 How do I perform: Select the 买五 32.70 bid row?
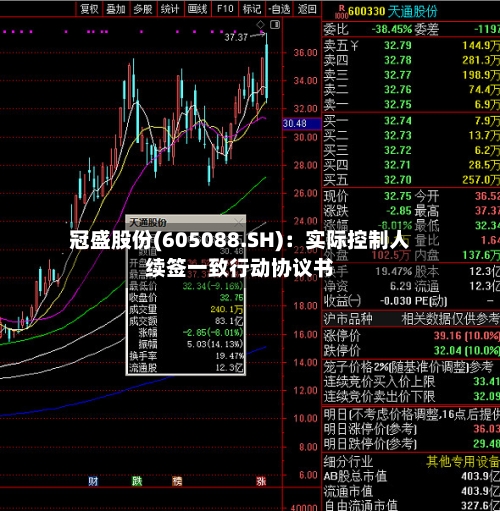click(411, 180)
